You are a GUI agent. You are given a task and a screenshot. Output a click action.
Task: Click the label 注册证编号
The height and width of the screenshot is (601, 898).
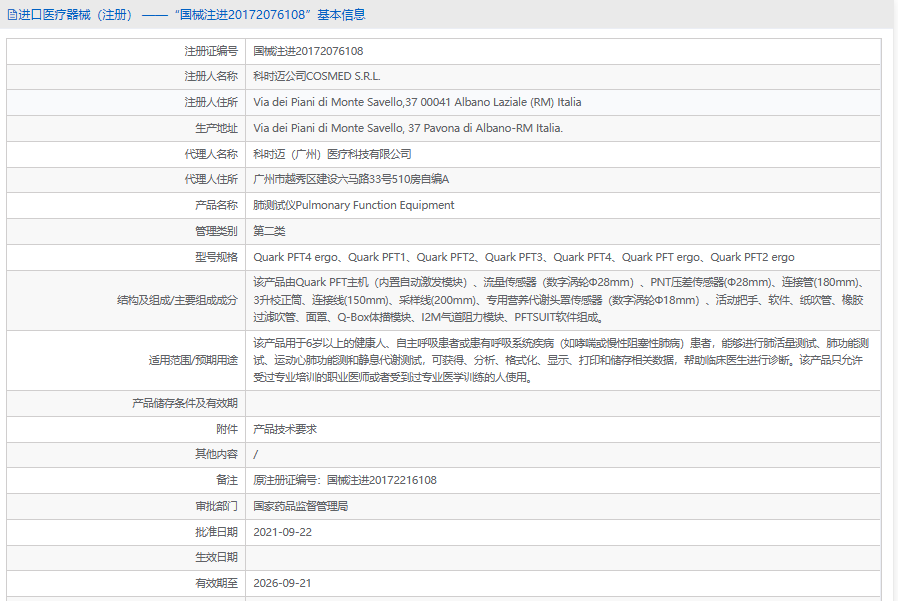tap(211, 51)
